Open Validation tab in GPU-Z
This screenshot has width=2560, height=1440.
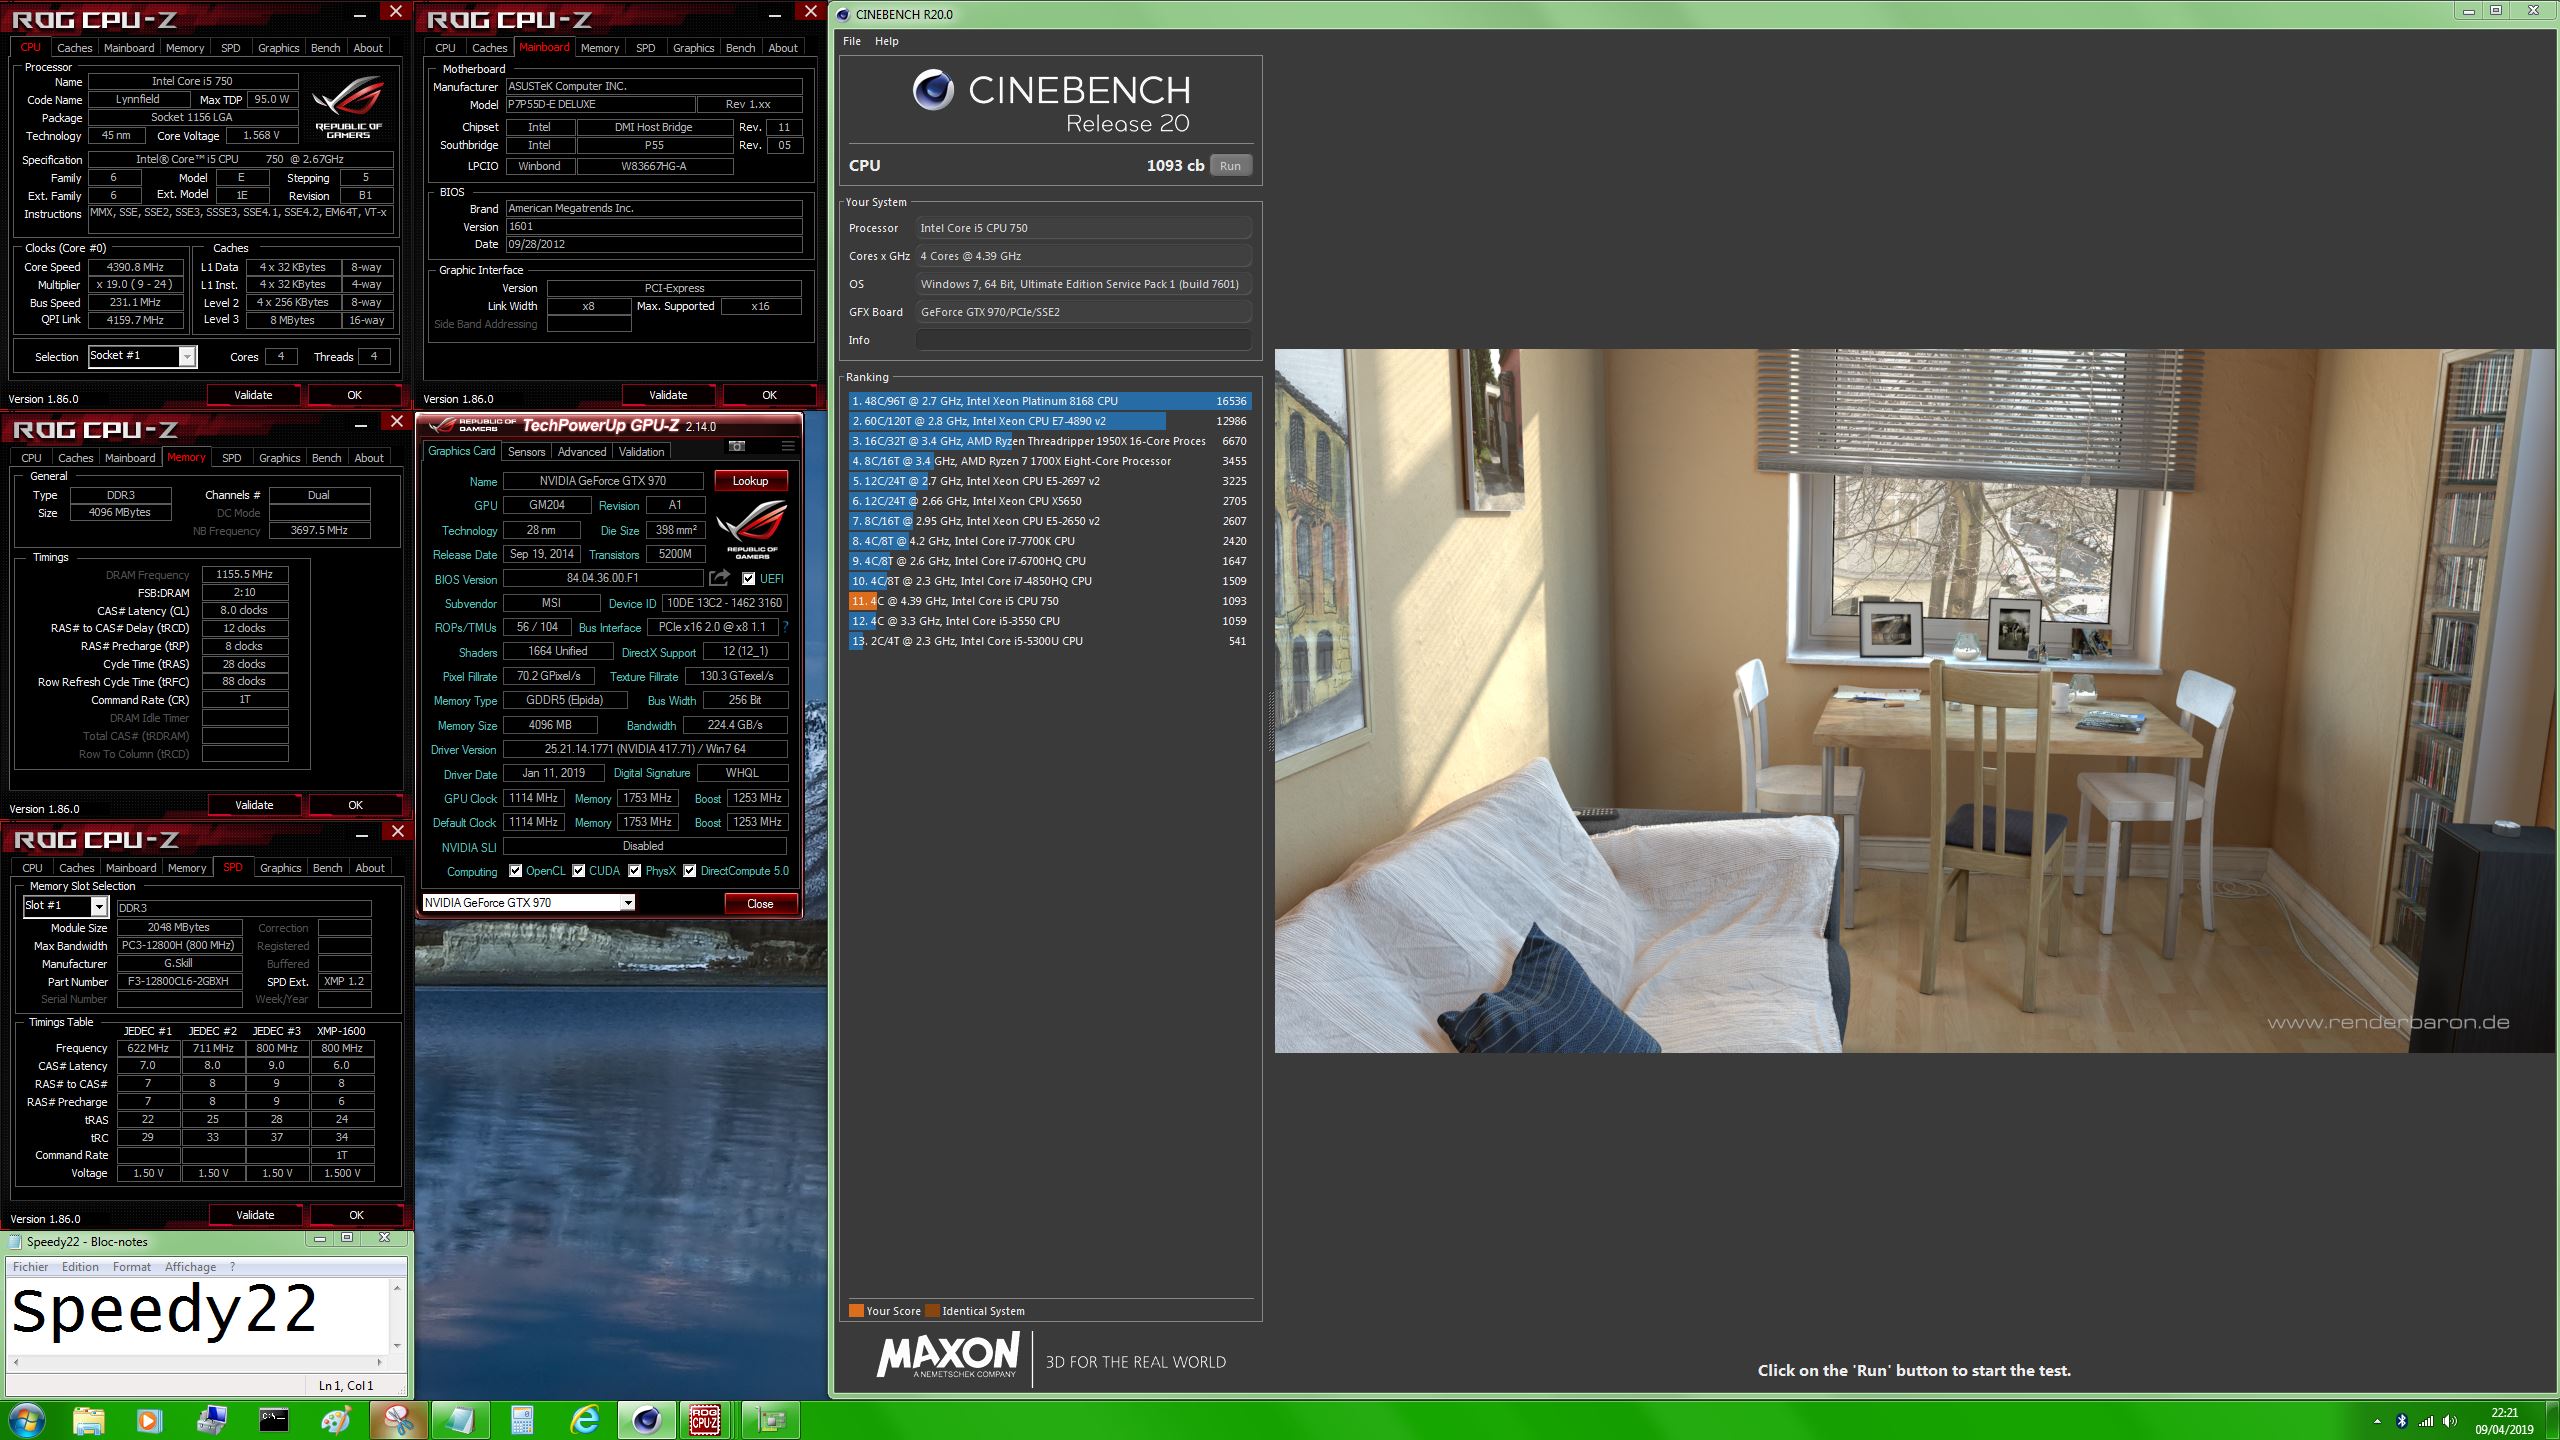tap(641, 451)
